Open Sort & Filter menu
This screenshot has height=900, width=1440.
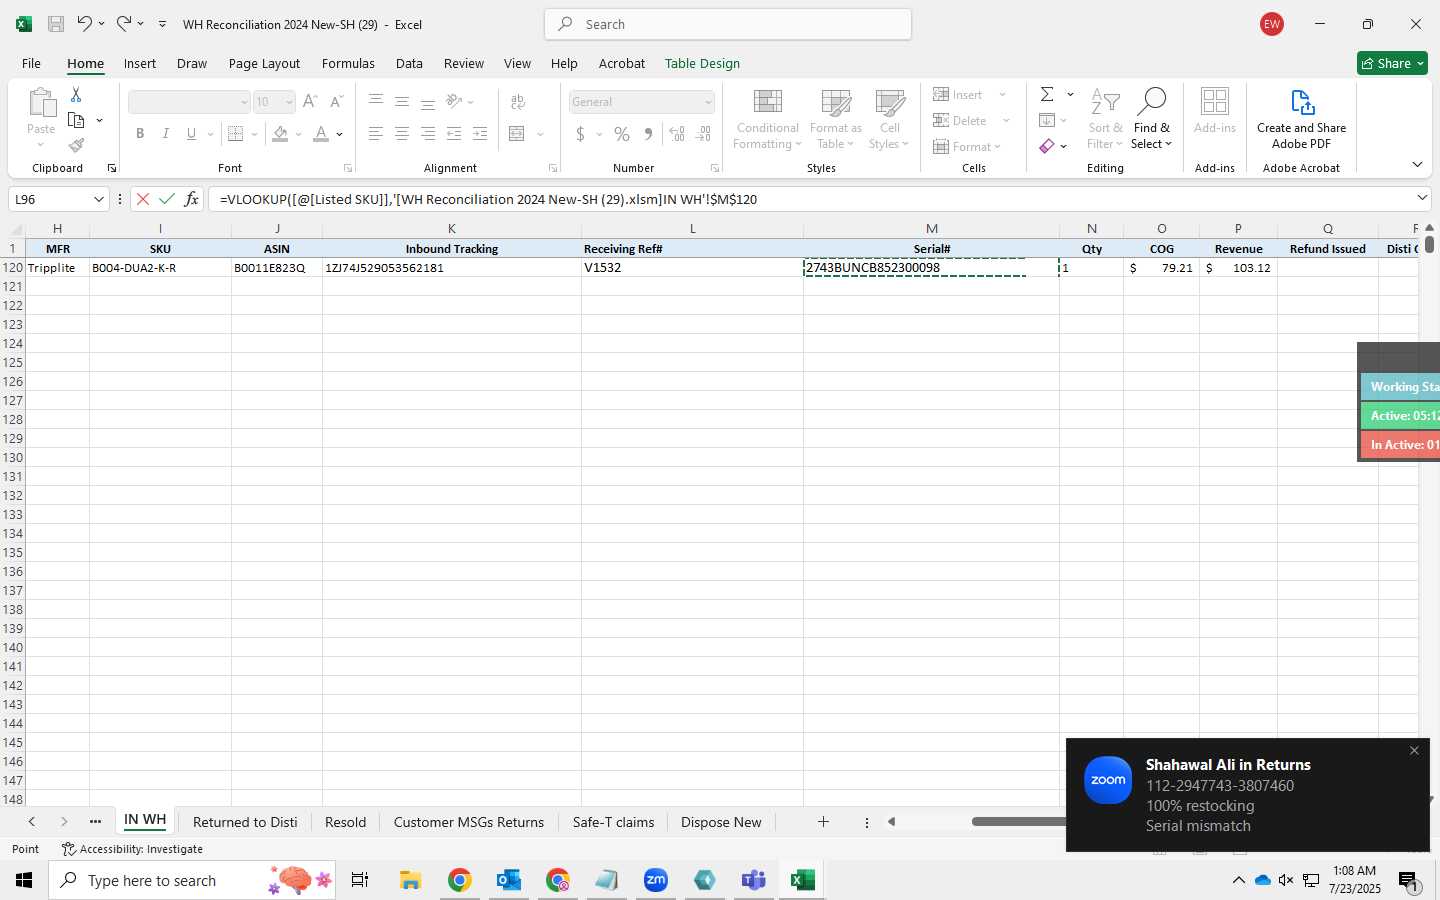(x=1105, y=120)
